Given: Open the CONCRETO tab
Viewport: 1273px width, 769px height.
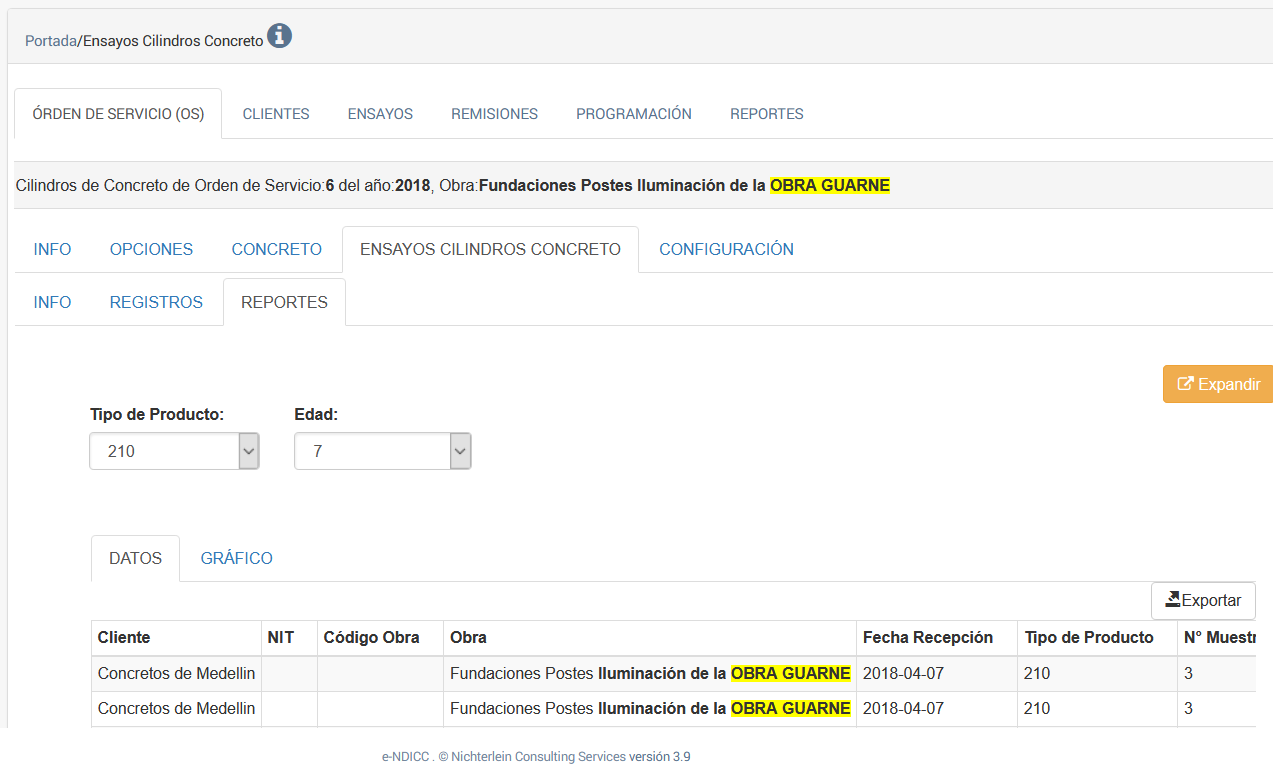Looking at the screenshot, I should 276,249.
